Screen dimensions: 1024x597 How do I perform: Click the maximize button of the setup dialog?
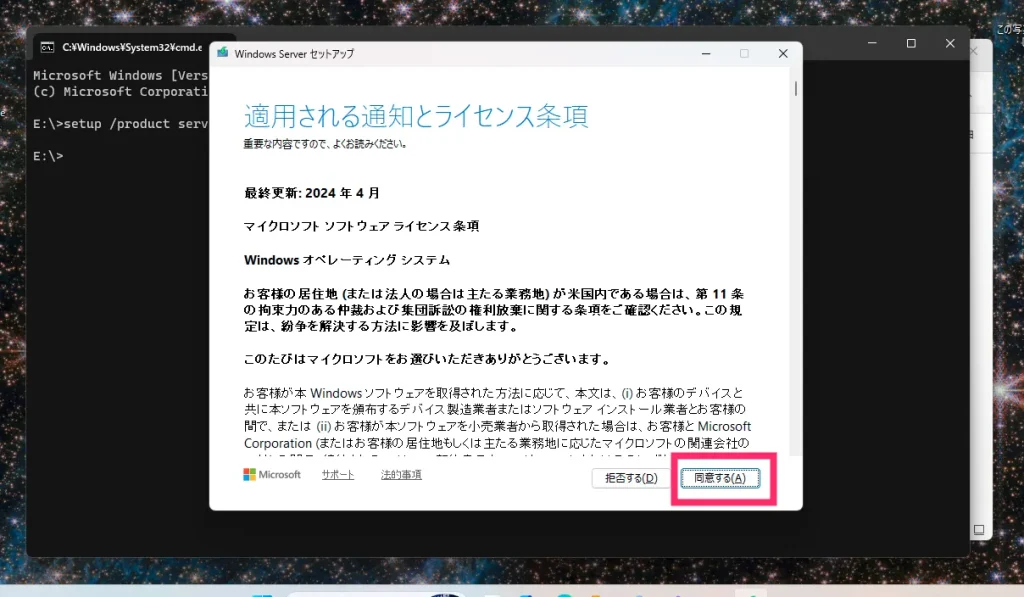pyautogui.click(x=744, y=54)
